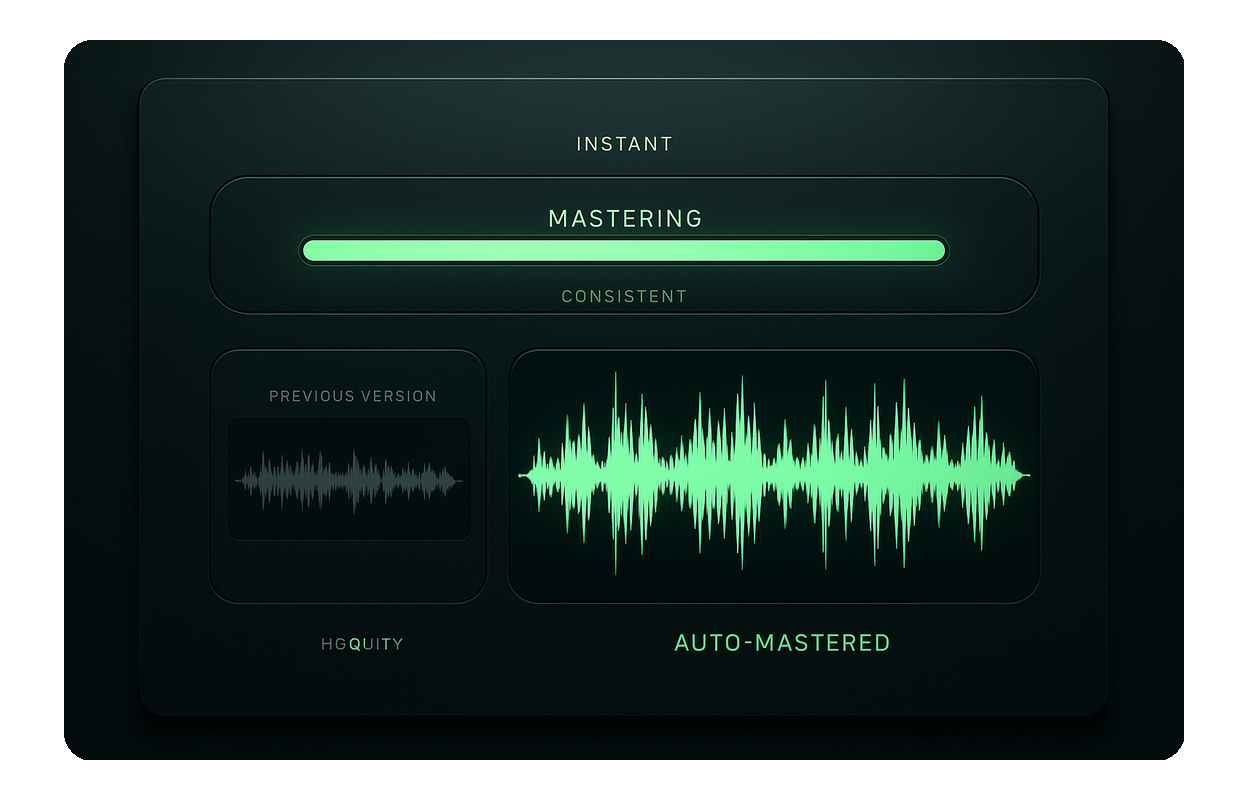Click the middle of the green progress bar
Image resolution: width=1248 pixels, height=800 pixels.
624,251
